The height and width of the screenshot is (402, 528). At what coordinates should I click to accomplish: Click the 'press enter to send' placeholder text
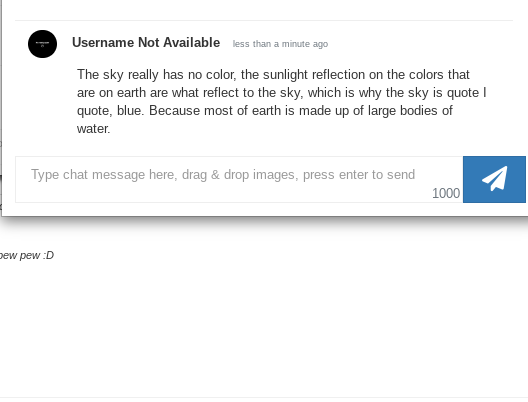click(x=359, y=175)
